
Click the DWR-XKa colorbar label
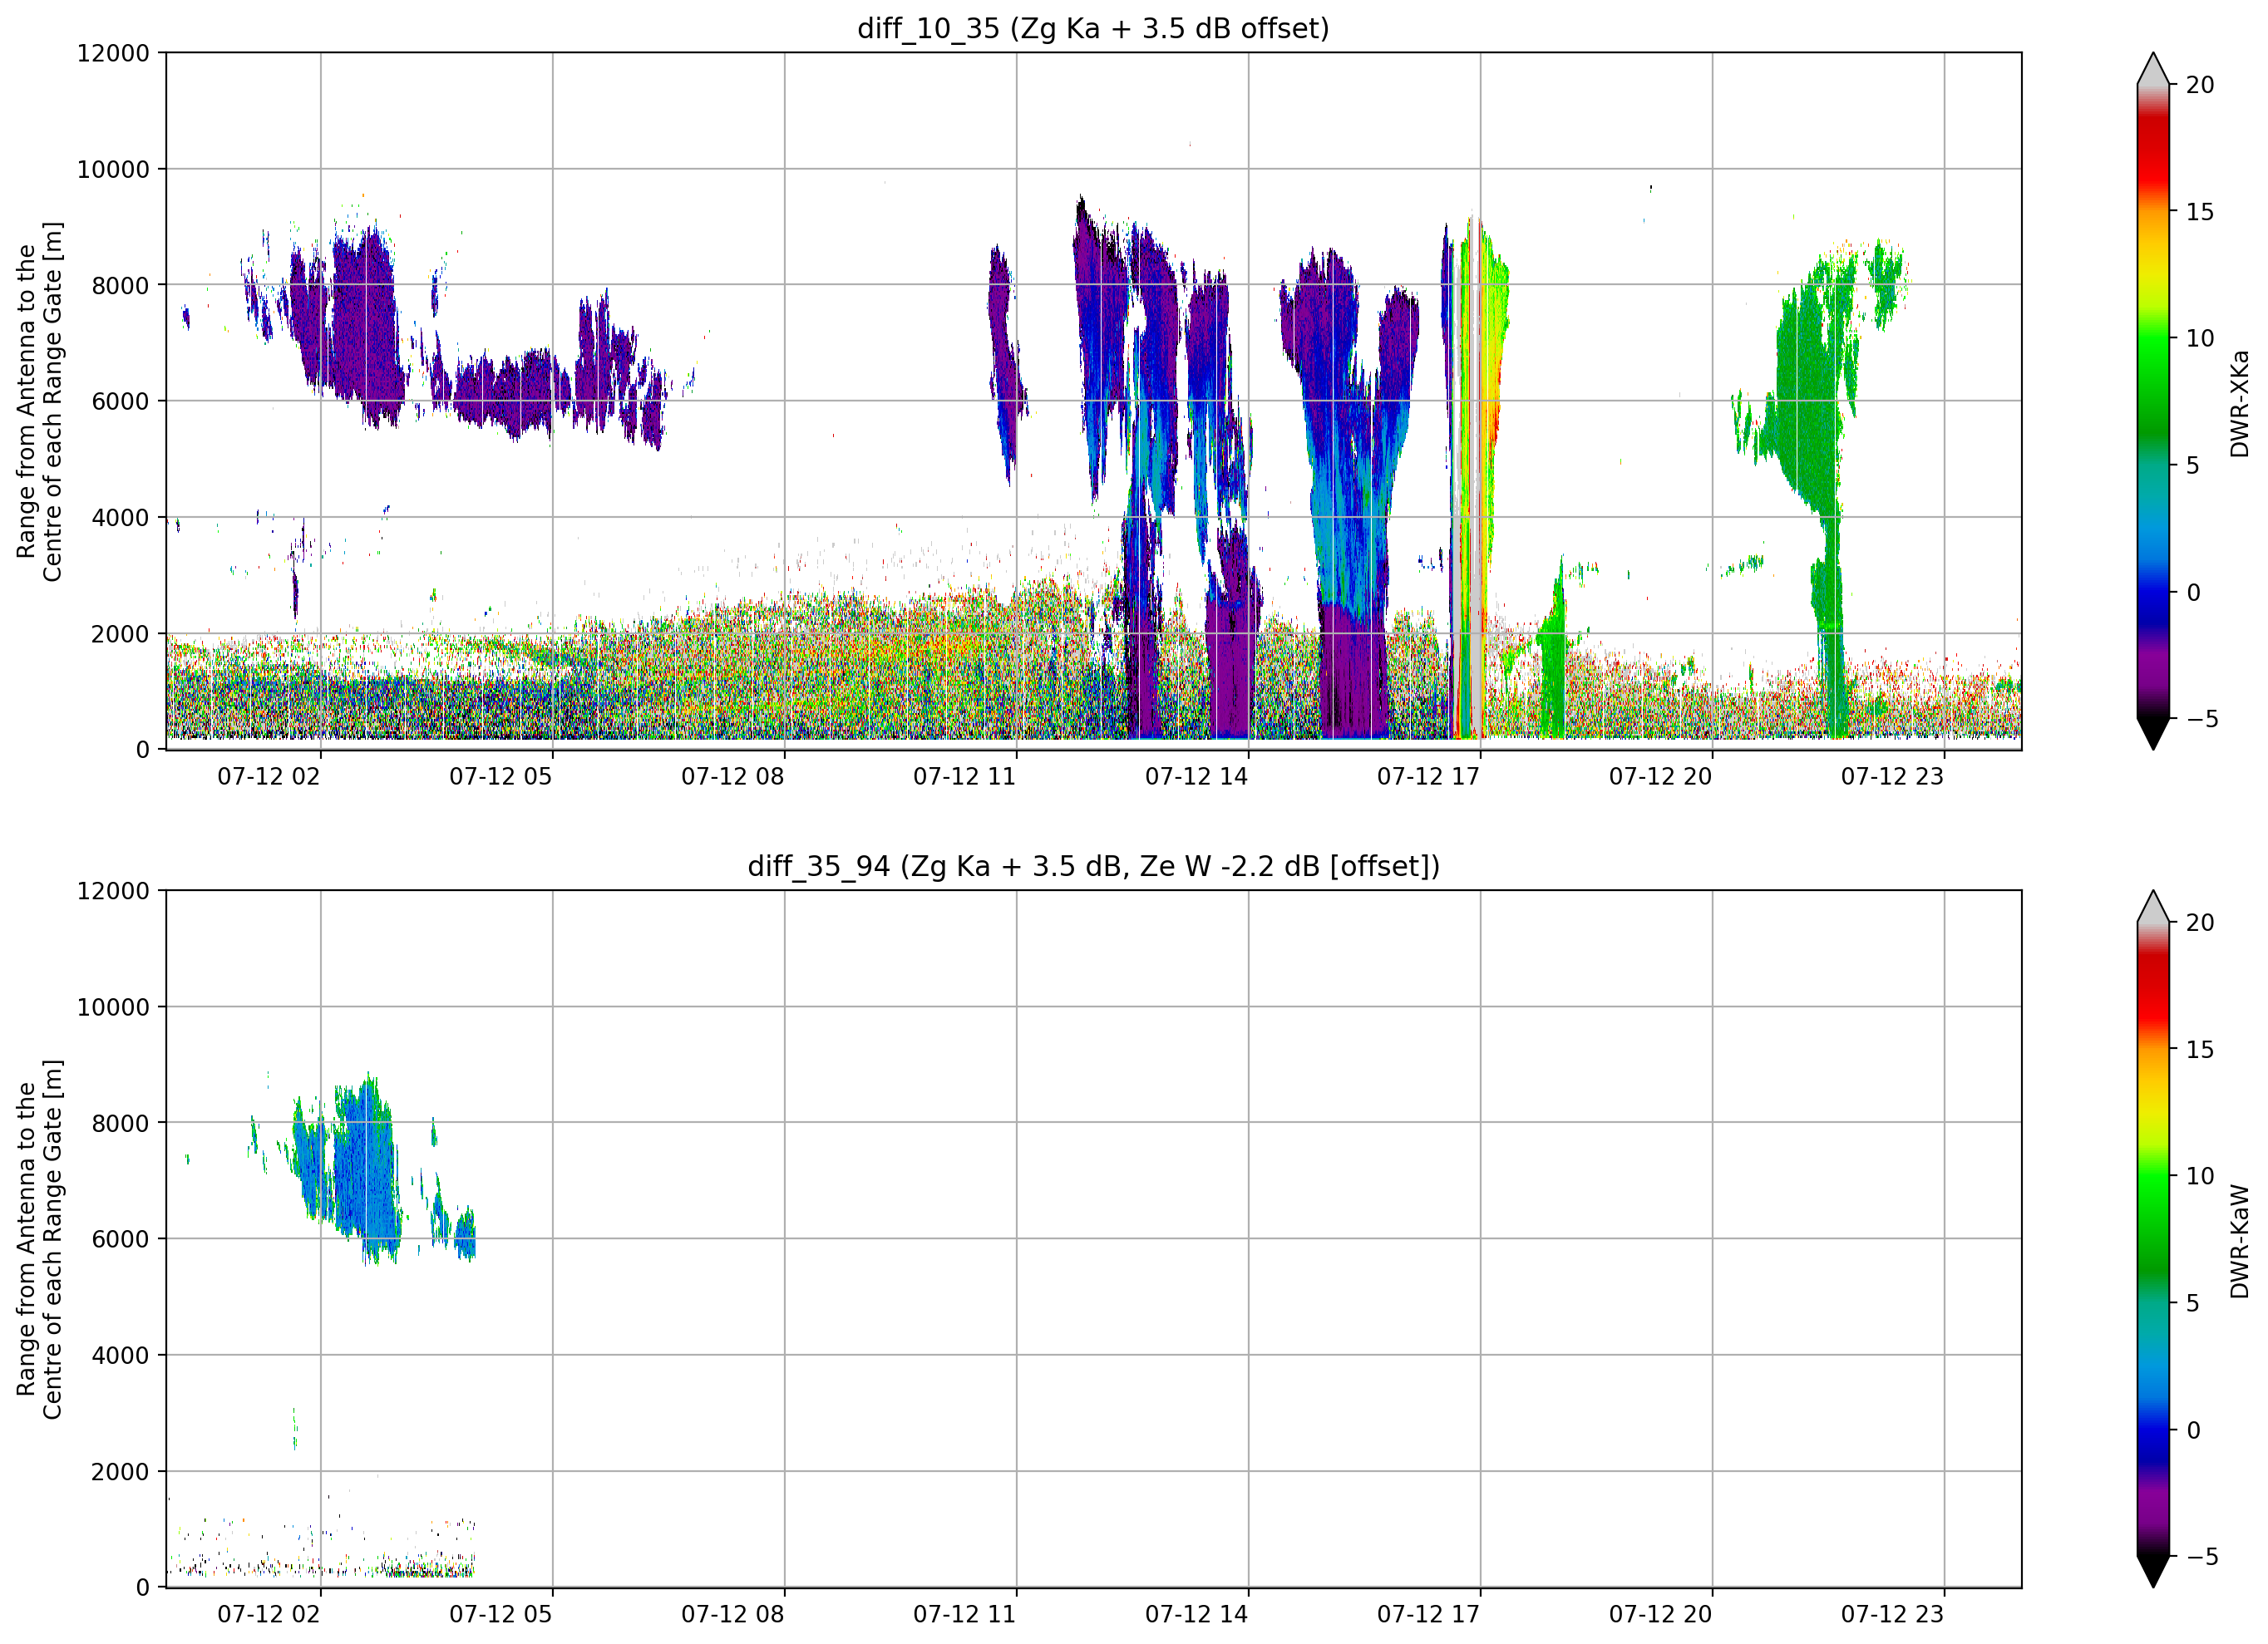2239,403
